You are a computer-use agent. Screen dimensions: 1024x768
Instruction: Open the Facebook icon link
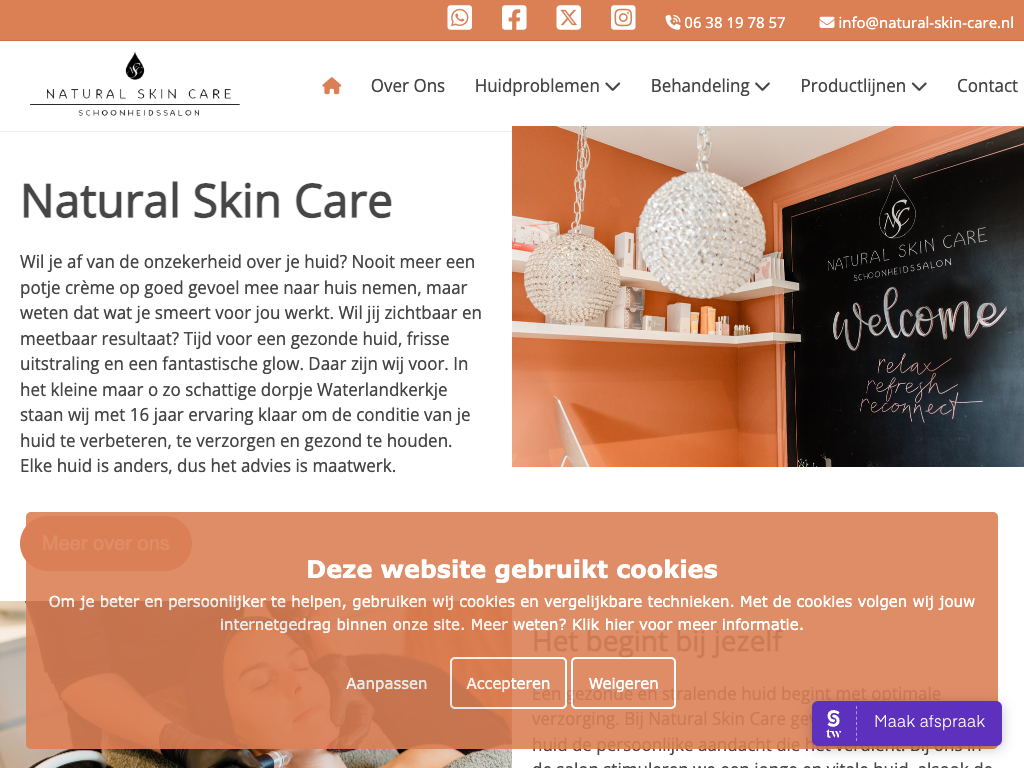click(x=514, y=18)
